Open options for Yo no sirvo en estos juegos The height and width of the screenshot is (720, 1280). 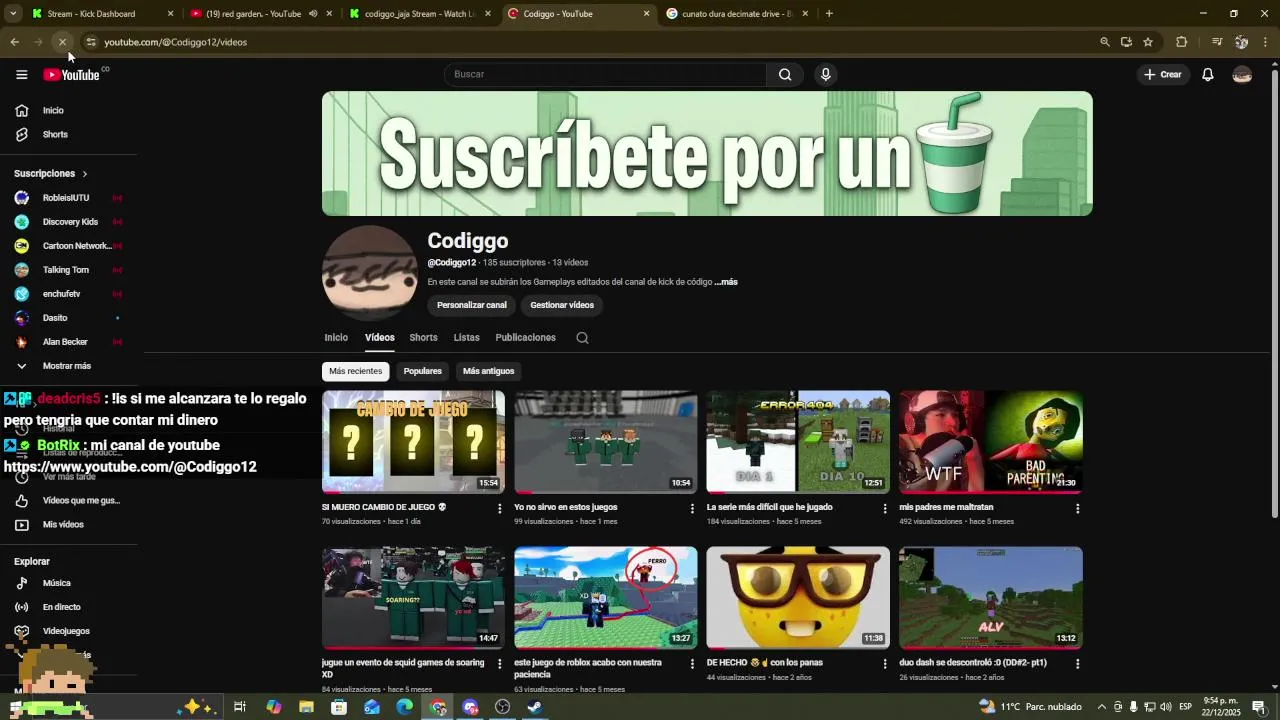coord(692,509)
